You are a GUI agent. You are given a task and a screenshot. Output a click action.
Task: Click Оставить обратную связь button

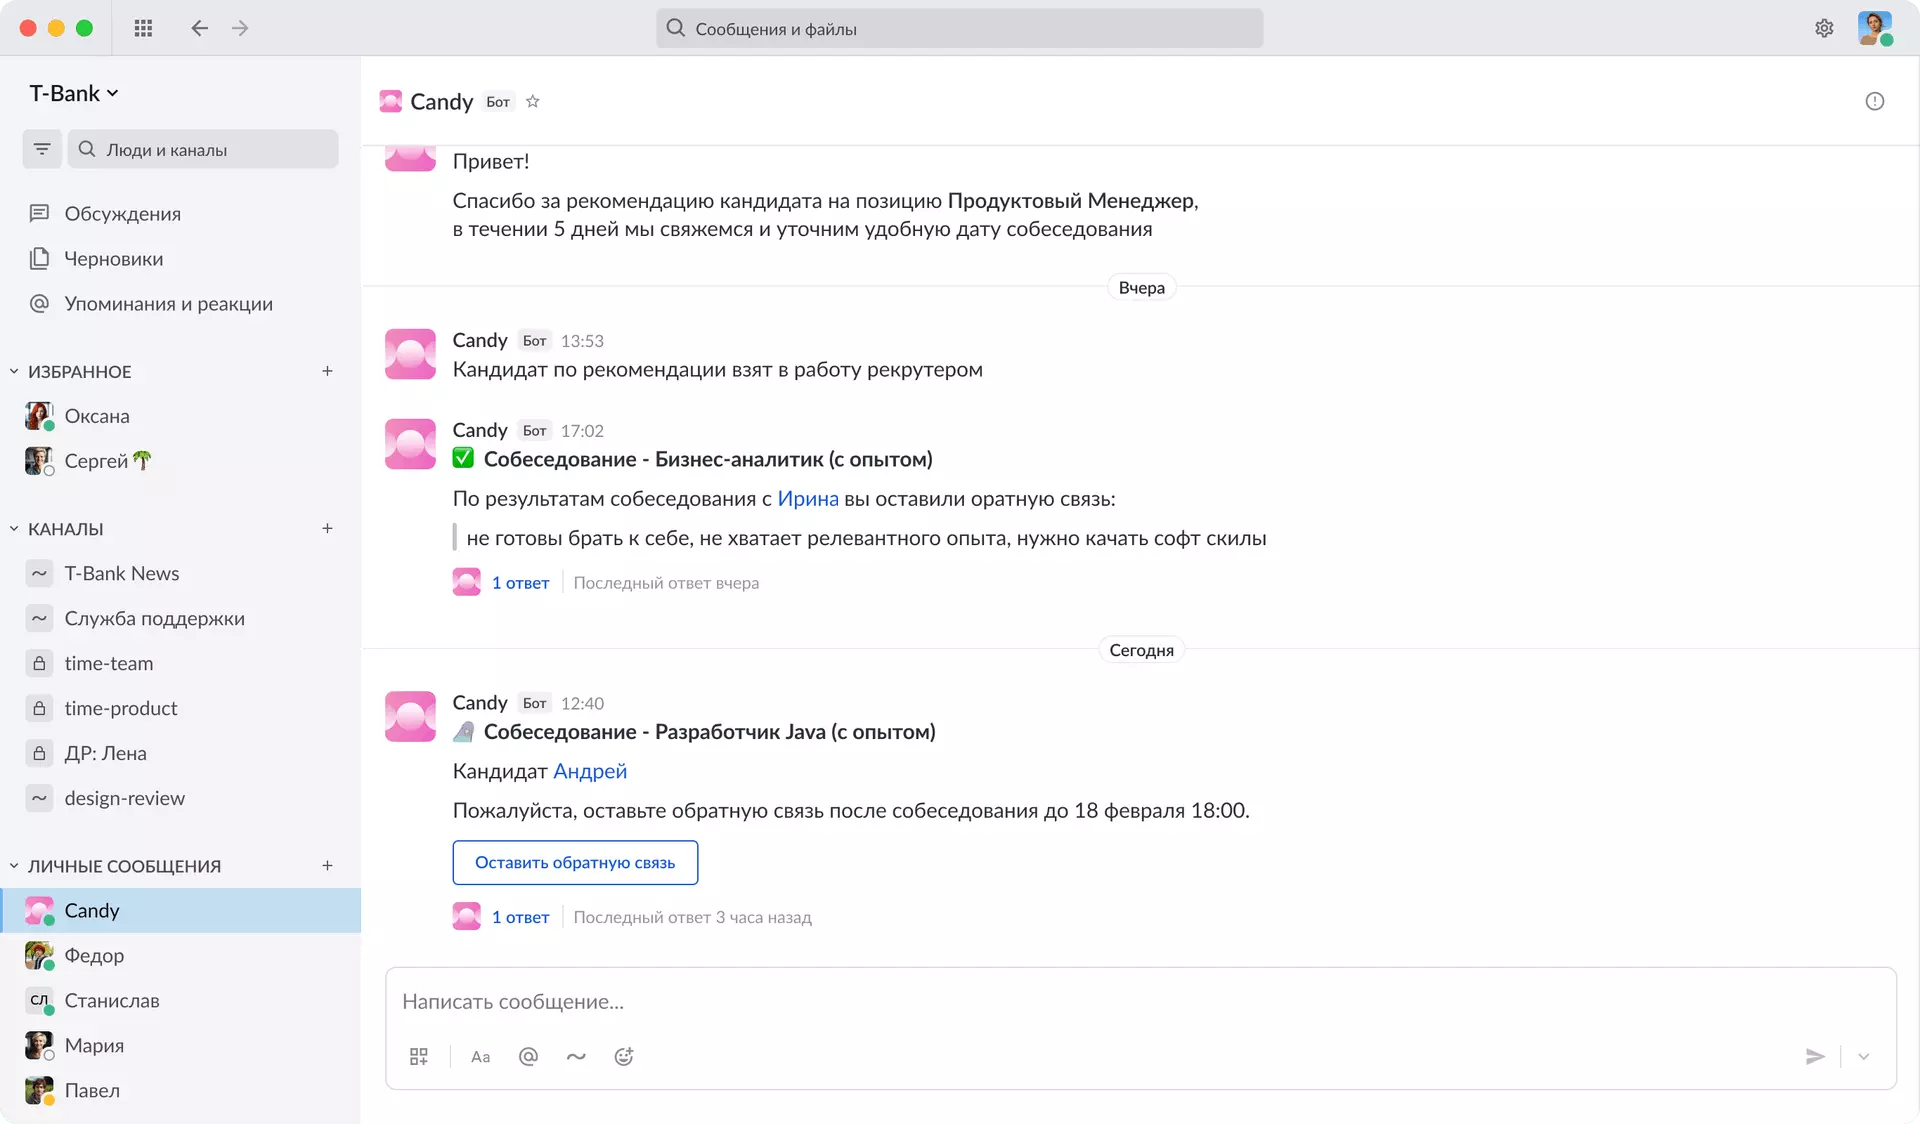575,862
